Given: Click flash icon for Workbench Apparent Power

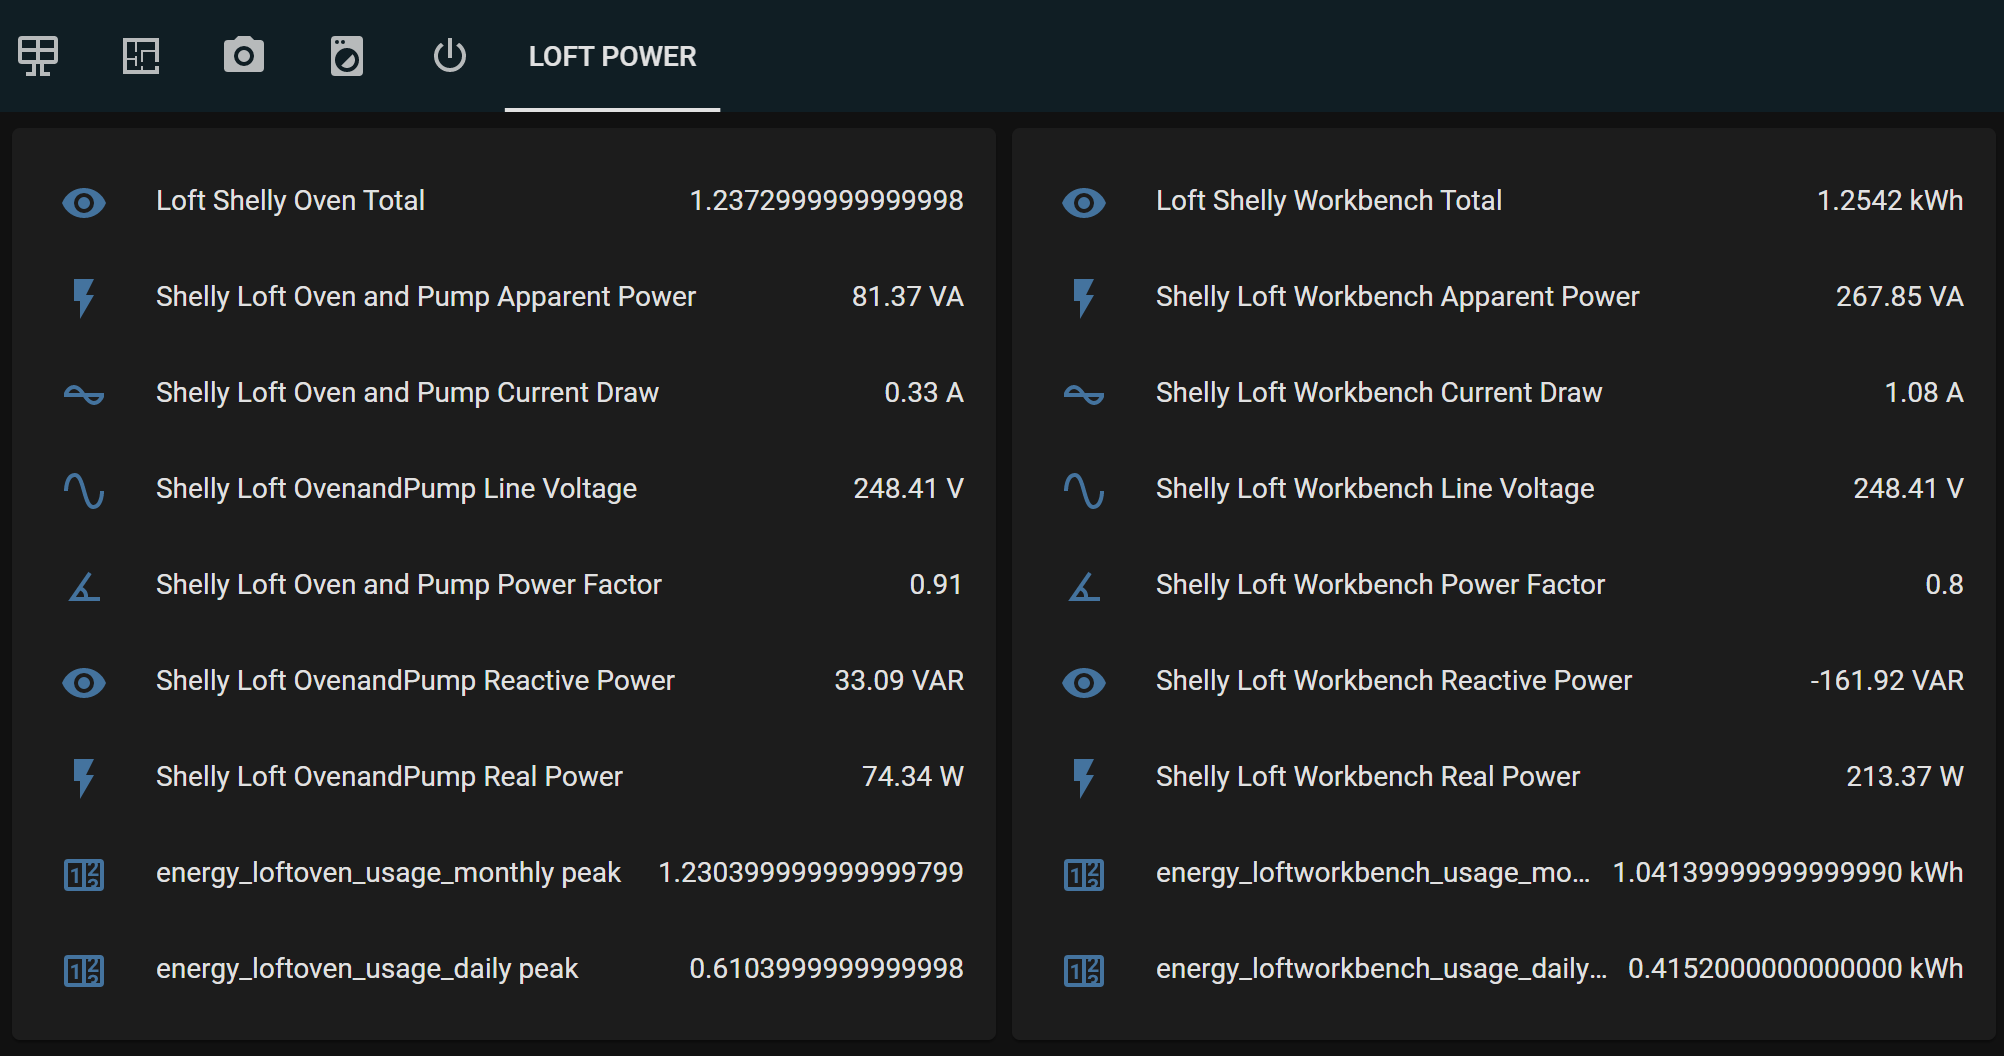Looking at the screenshot, I should pyautogui.click(x=1084, y=298).
